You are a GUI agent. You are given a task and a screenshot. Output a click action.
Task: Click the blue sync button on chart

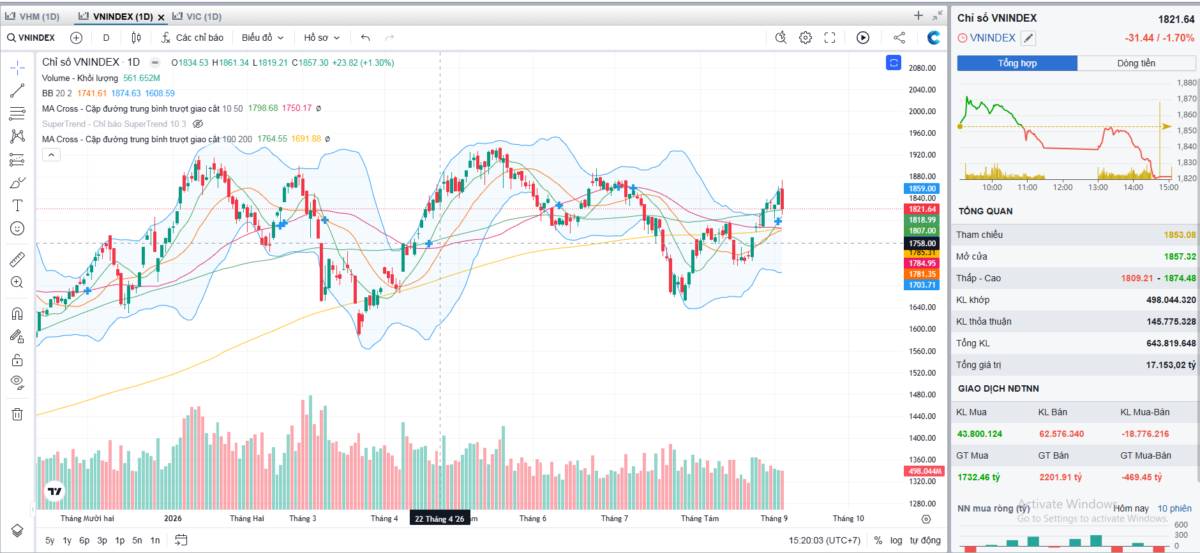893,62
